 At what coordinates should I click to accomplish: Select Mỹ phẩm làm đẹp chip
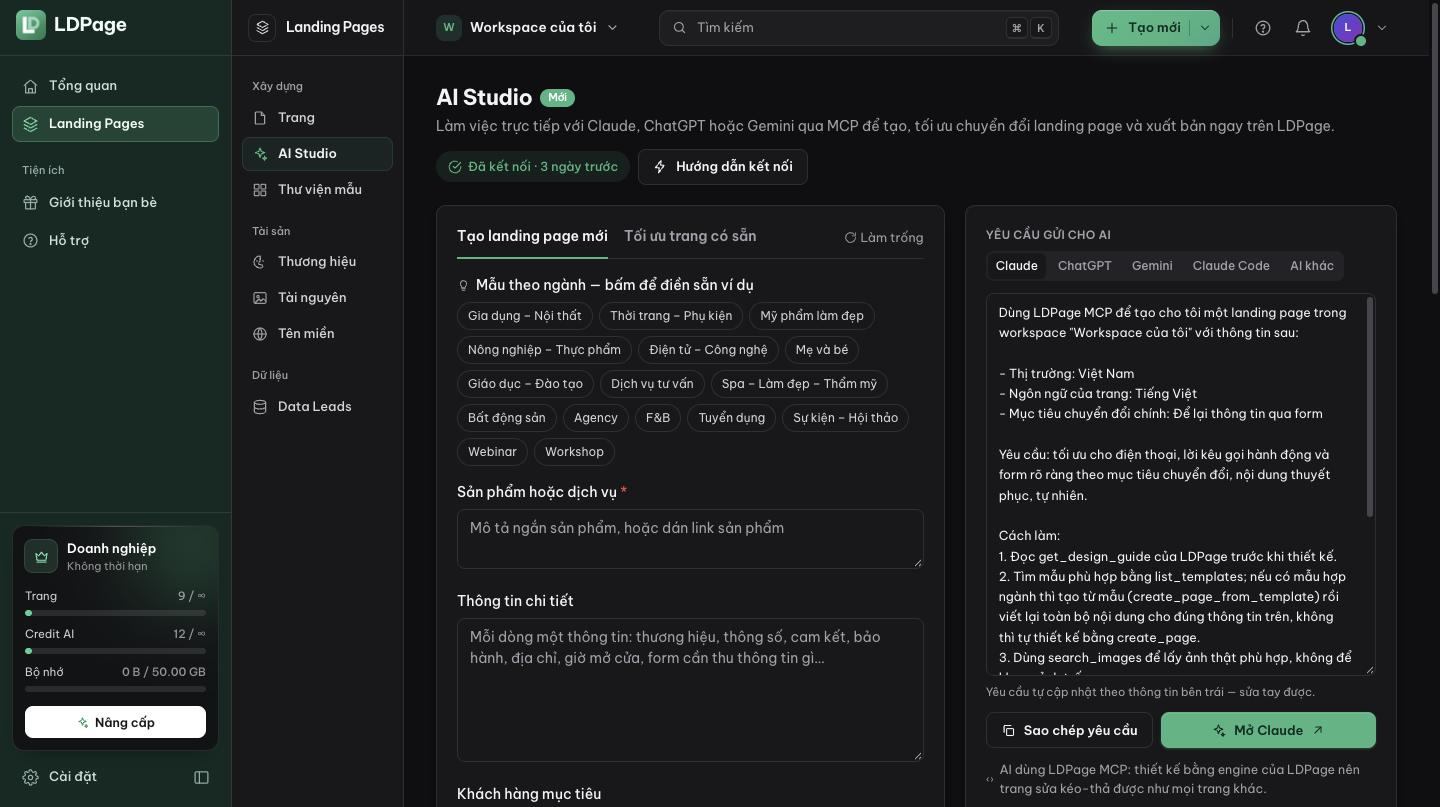812,316
